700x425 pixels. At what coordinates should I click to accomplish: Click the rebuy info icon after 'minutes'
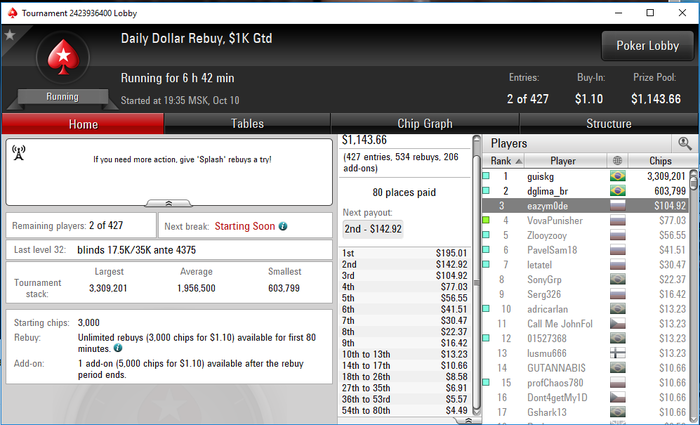point(118,348)
